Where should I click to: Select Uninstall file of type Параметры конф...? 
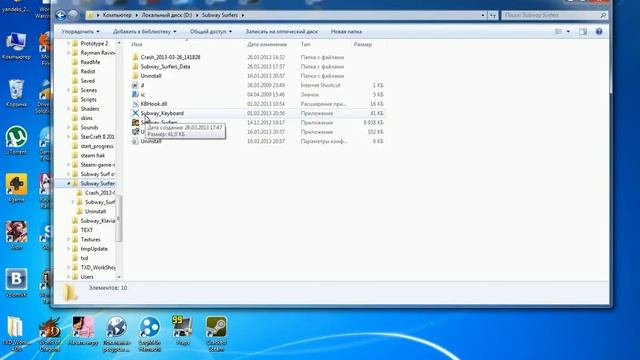(x=151, y=141)
